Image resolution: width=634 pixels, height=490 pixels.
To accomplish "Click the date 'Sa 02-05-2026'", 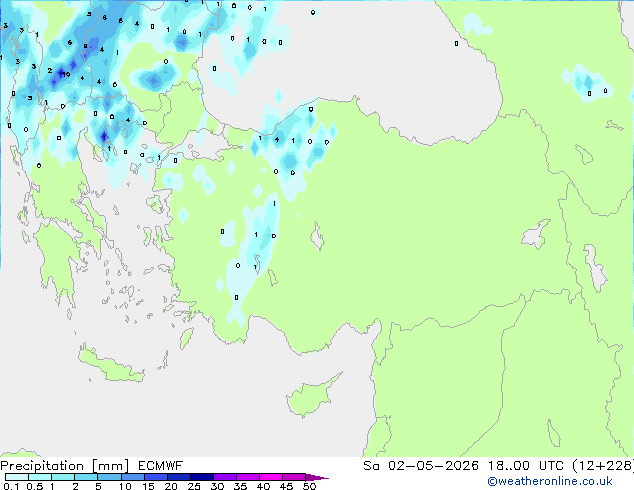I will pyautogui.click(x=421, y=466).
